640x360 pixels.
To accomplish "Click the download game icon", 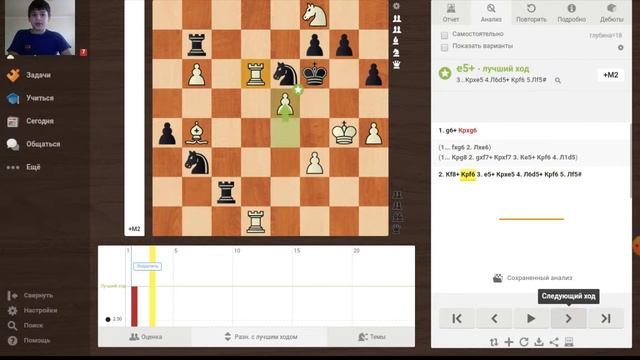I will [539, 342].
